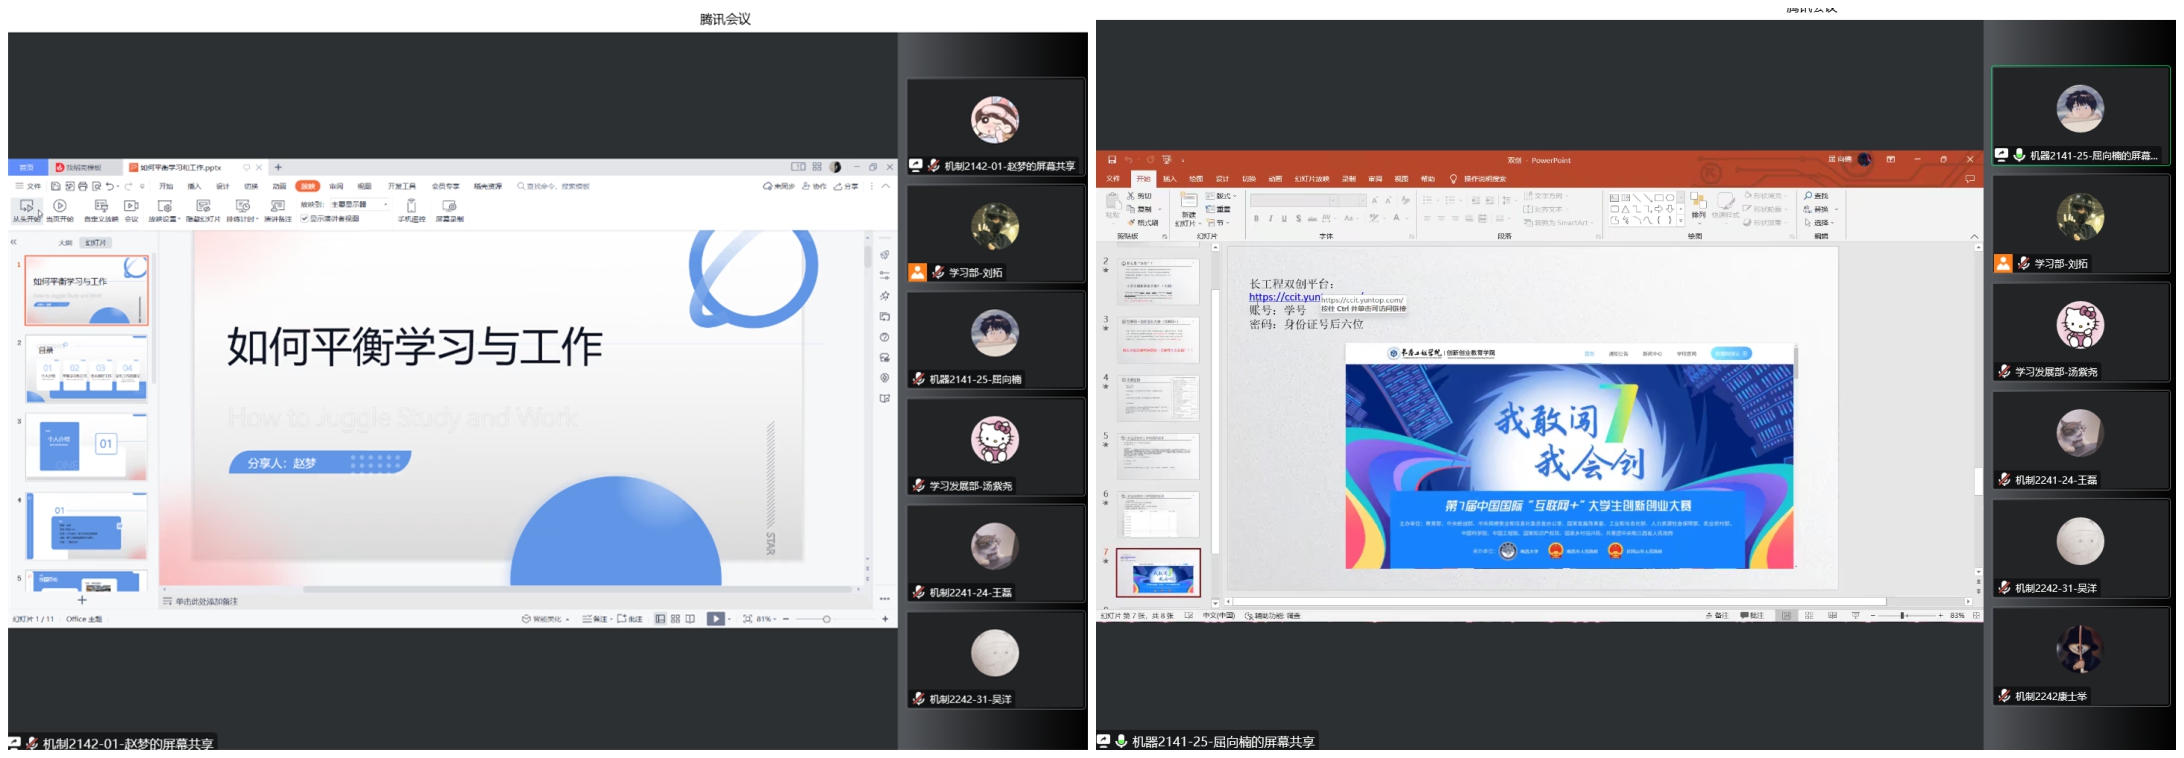Image resolution: width=2184 pixels, height=758 pixels.
Task: Toggle the 显示演讲者视图 checkbox
Action: point(330,218)
